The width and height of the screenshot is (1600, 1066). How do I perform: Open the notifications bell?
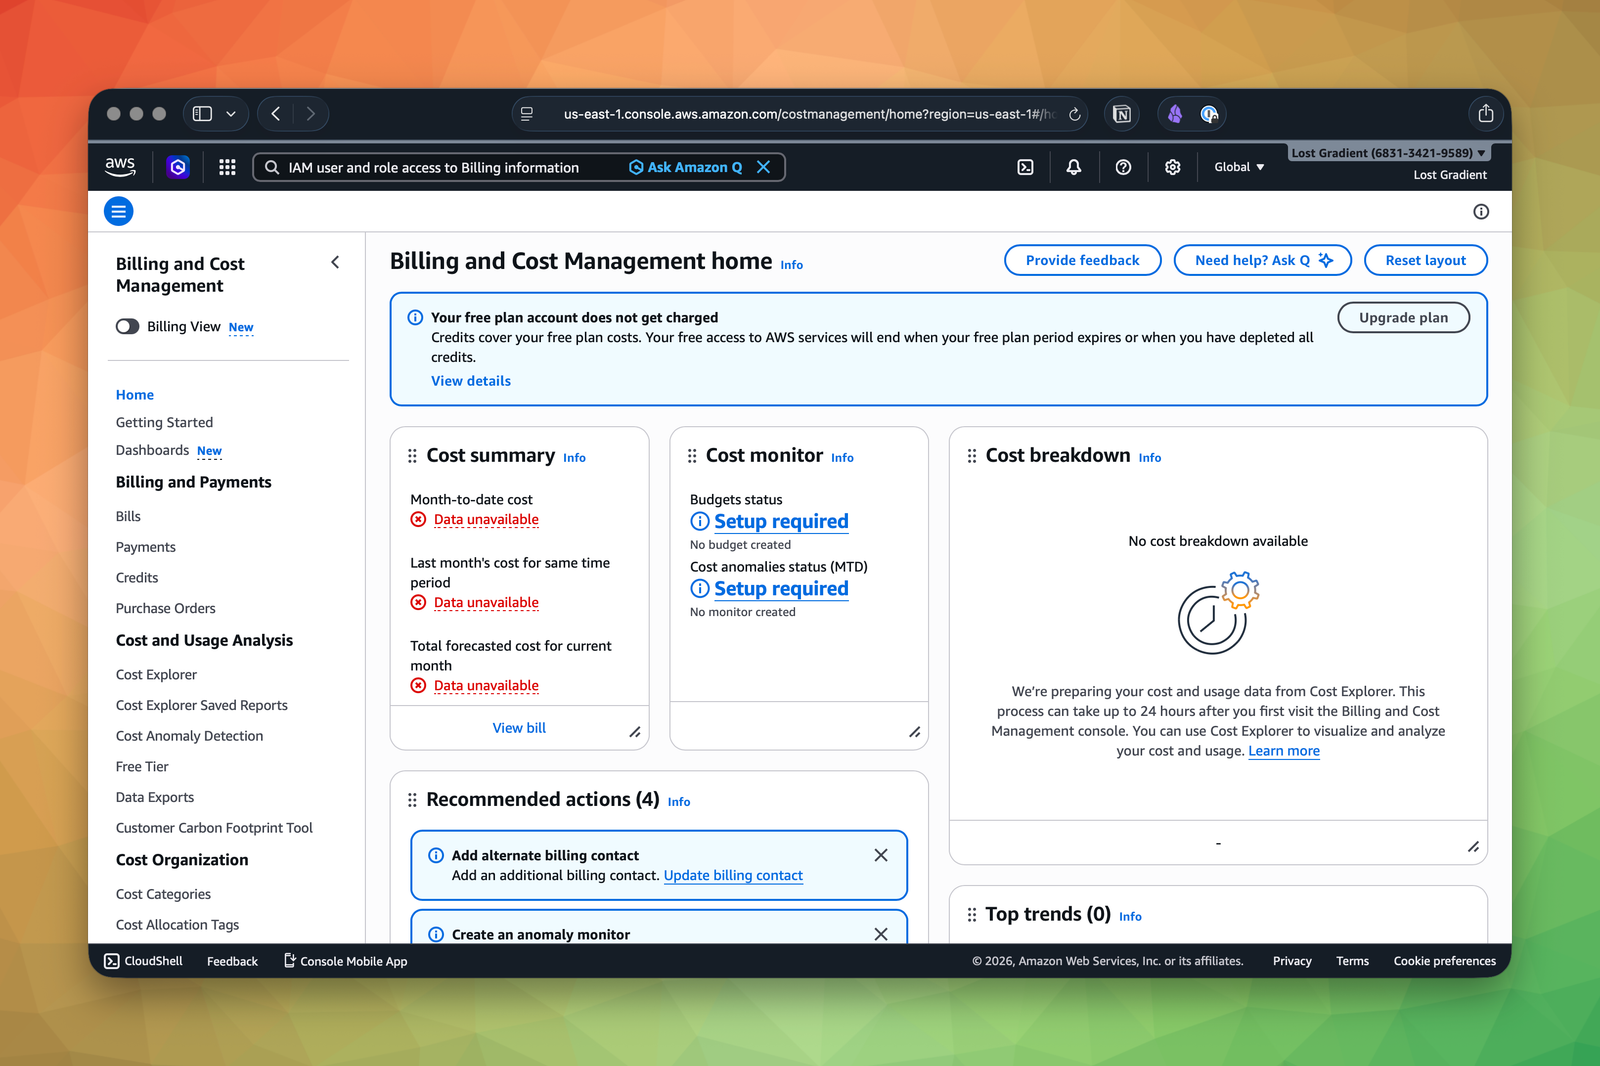[1073, 167]
